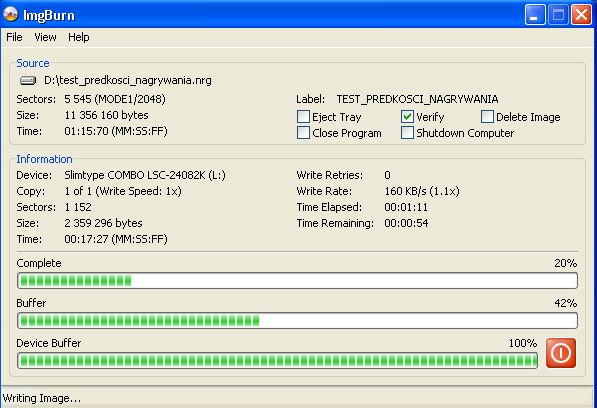Tick the Delete Image checkbox
The height and width of the screenshot is (408, 597).
pyautogui.click(x=487, y=116)
